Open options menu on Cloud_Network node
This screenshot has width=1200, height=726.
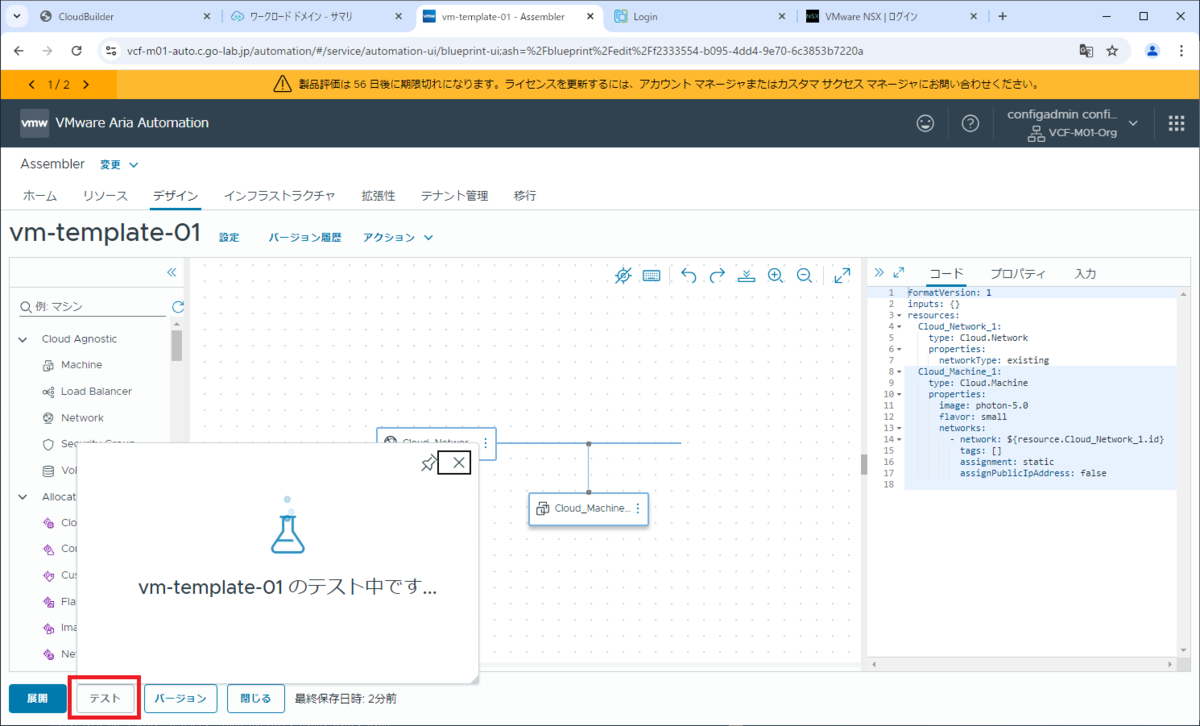coord(486,443)
